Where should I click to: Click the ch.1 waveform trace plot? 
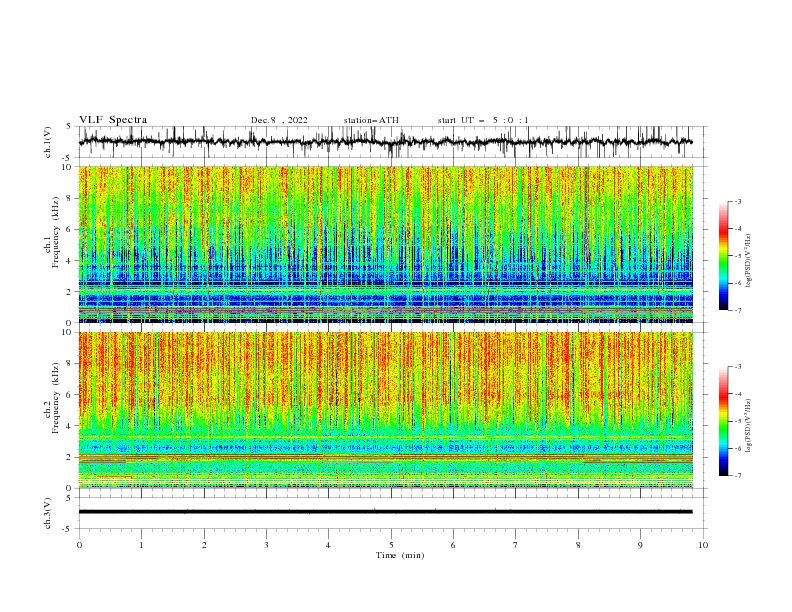click(385, 142)
